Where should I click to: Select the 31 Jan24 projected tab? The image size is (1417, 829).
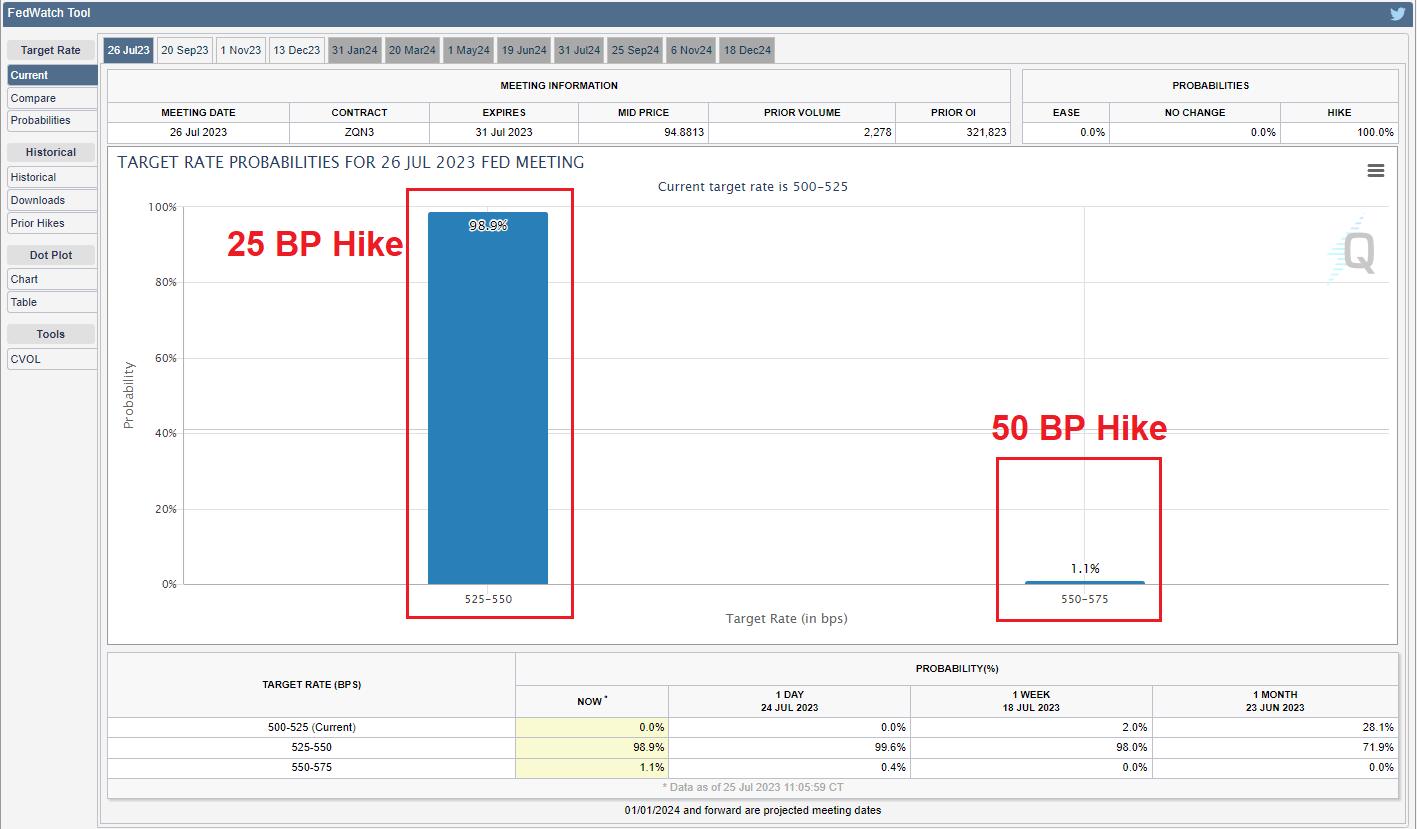point(354,50)
